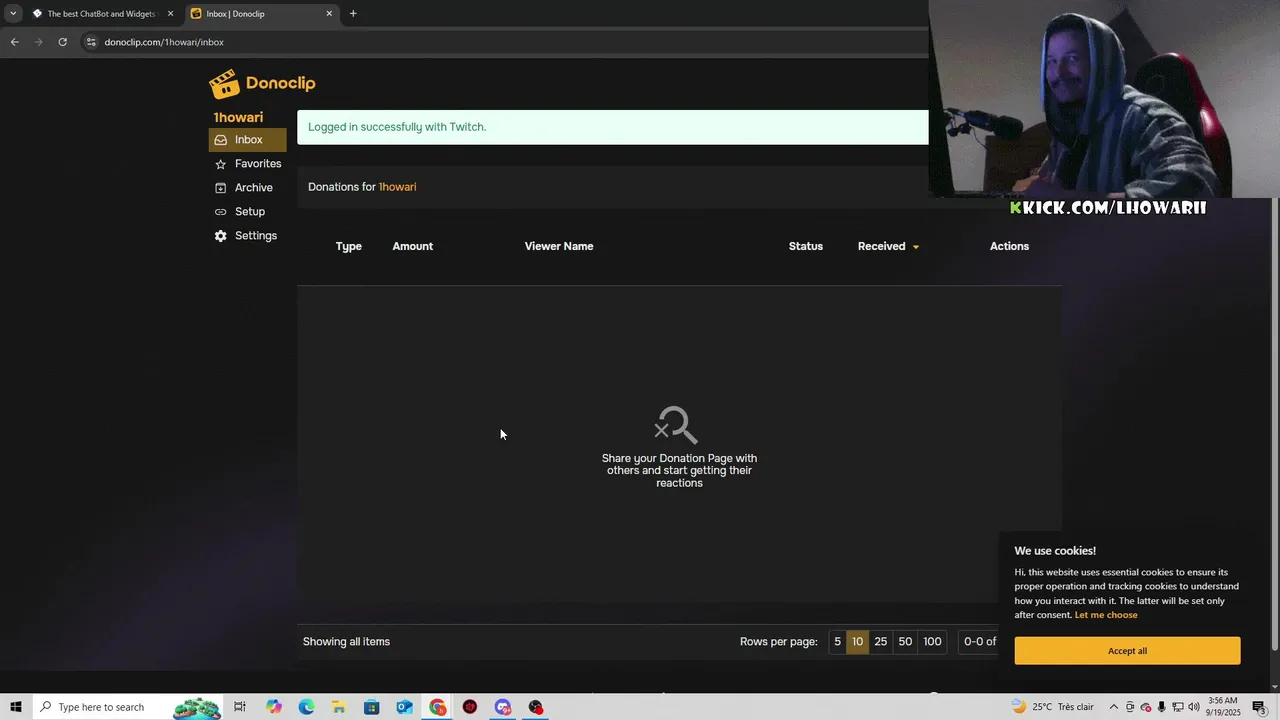The width and height of the screenshot is (1280, 720).
Task: Go back in browser history
Action: click(14, 42)
